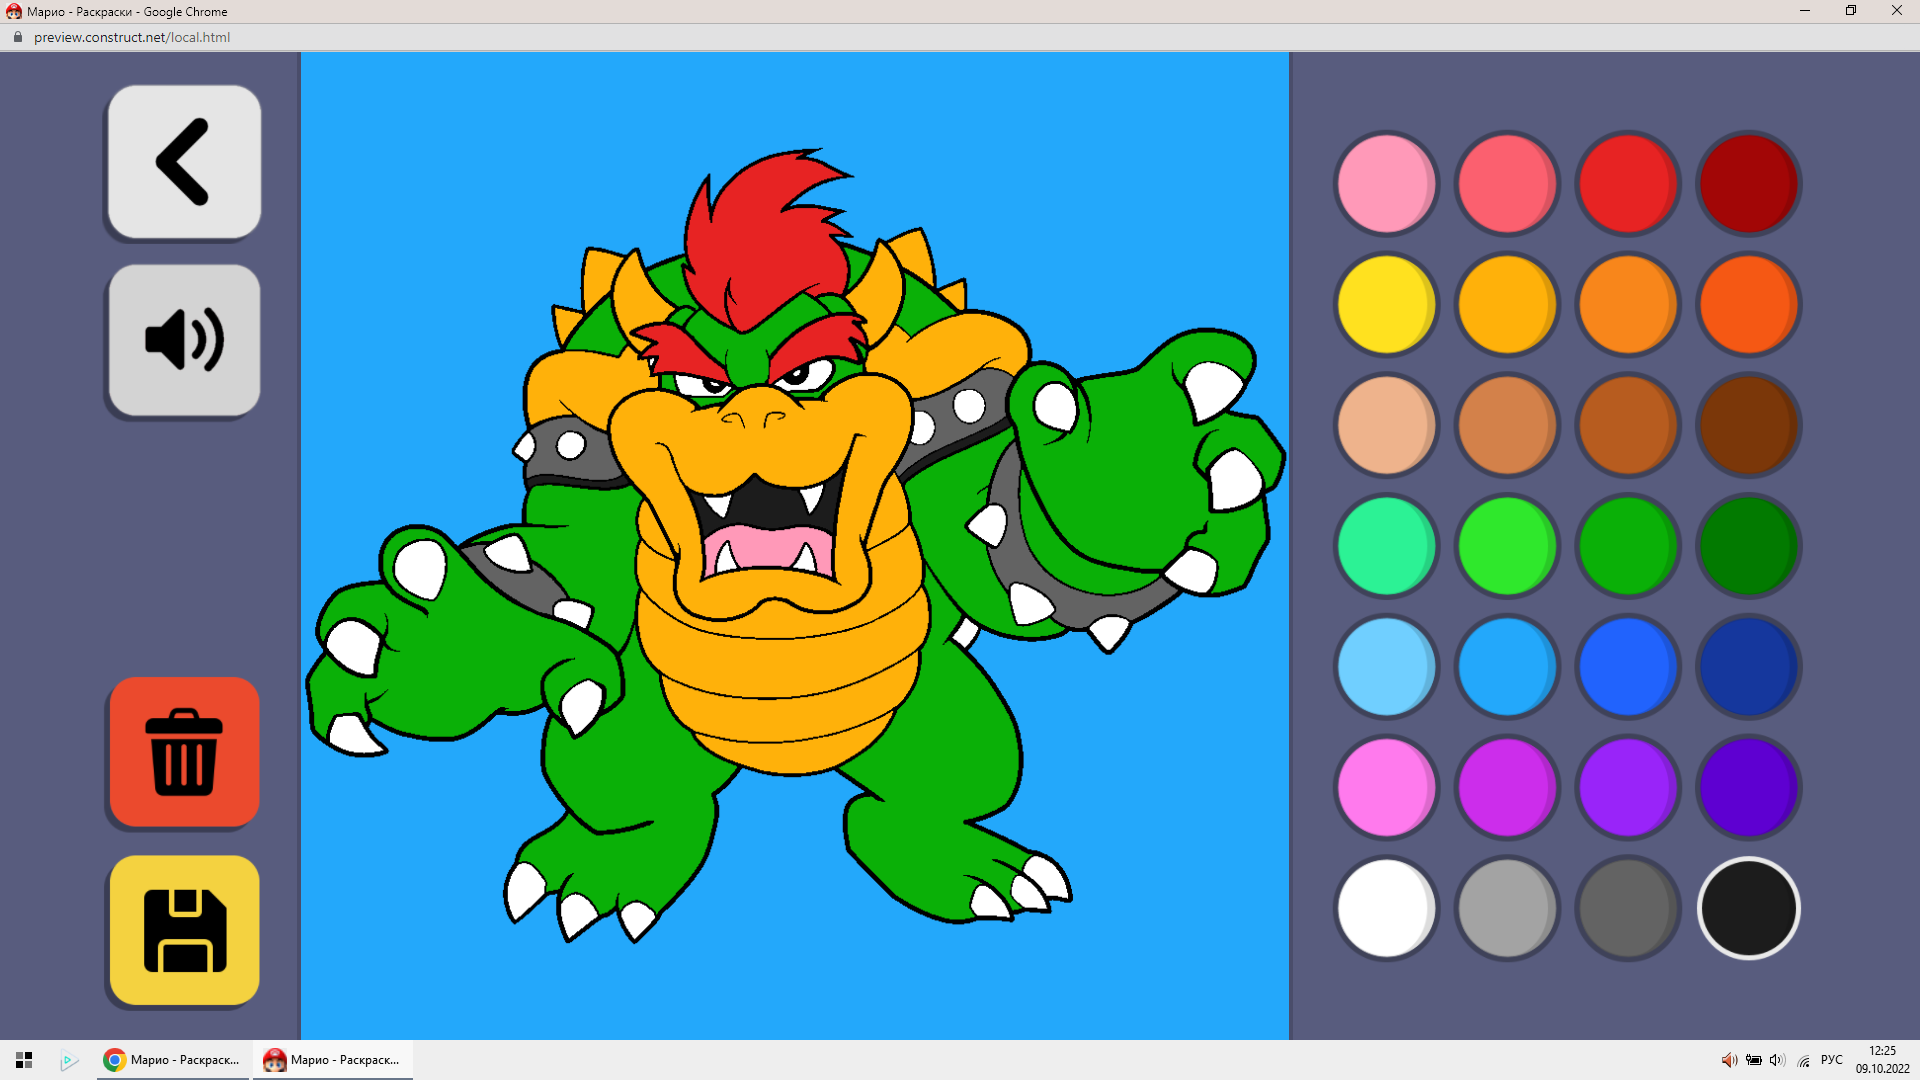The height and width of the screenshot is (1080, 1920).
Task: Open the Windows Start menu
Action: click(24, 1060)
